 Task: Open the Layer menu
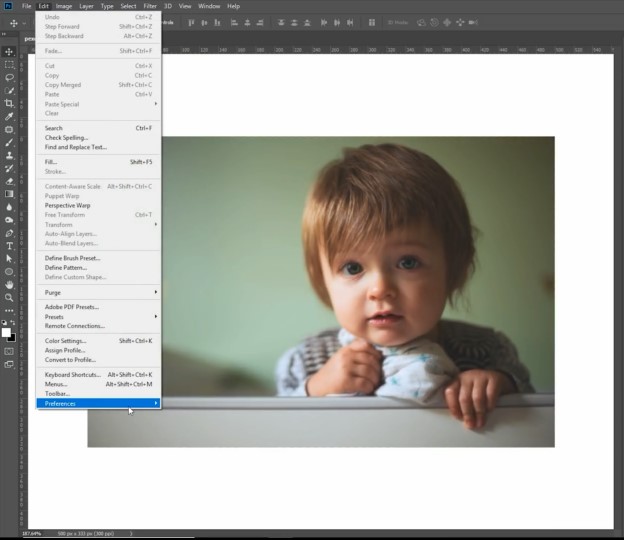coord(86,6)
